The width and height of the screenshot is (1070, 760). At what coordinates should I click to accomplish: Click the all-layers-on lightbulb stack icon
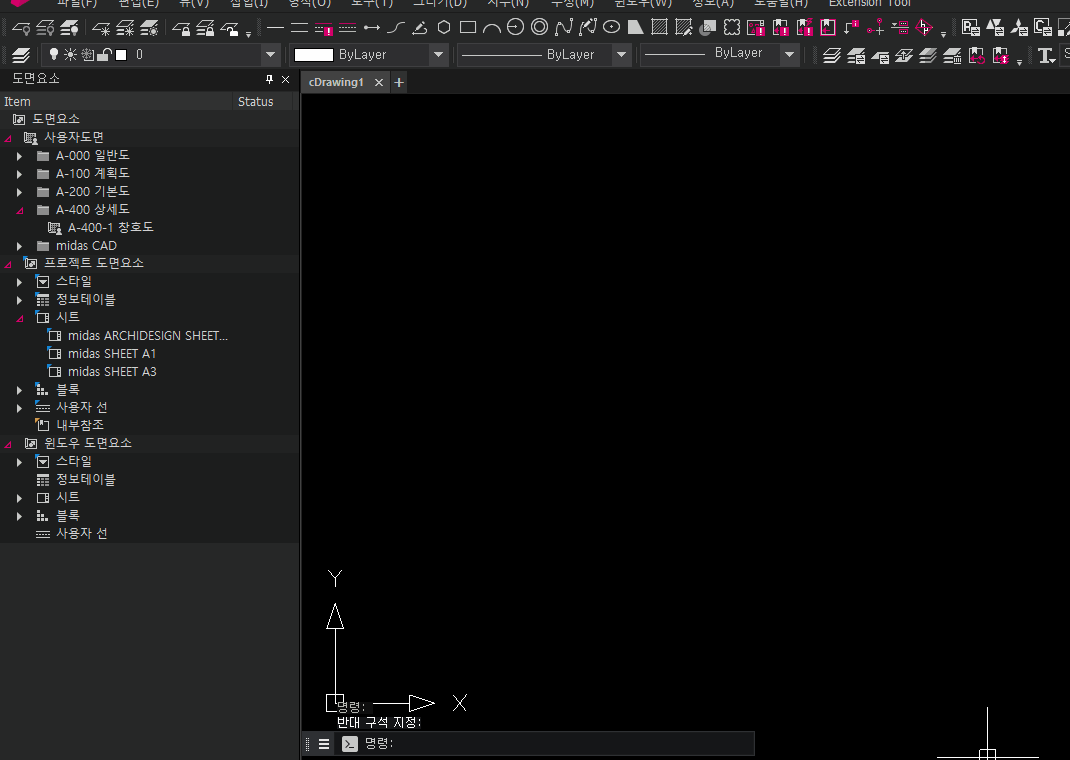coord(69,28)
